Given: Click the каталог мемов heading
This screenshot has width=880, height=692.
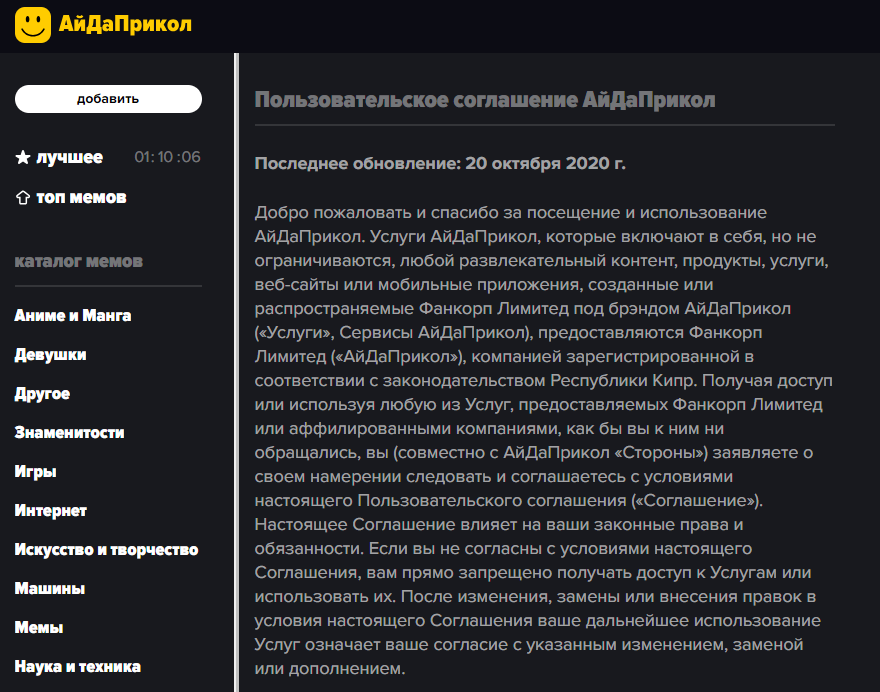Looking at the screenshot, I should (79, 262).
